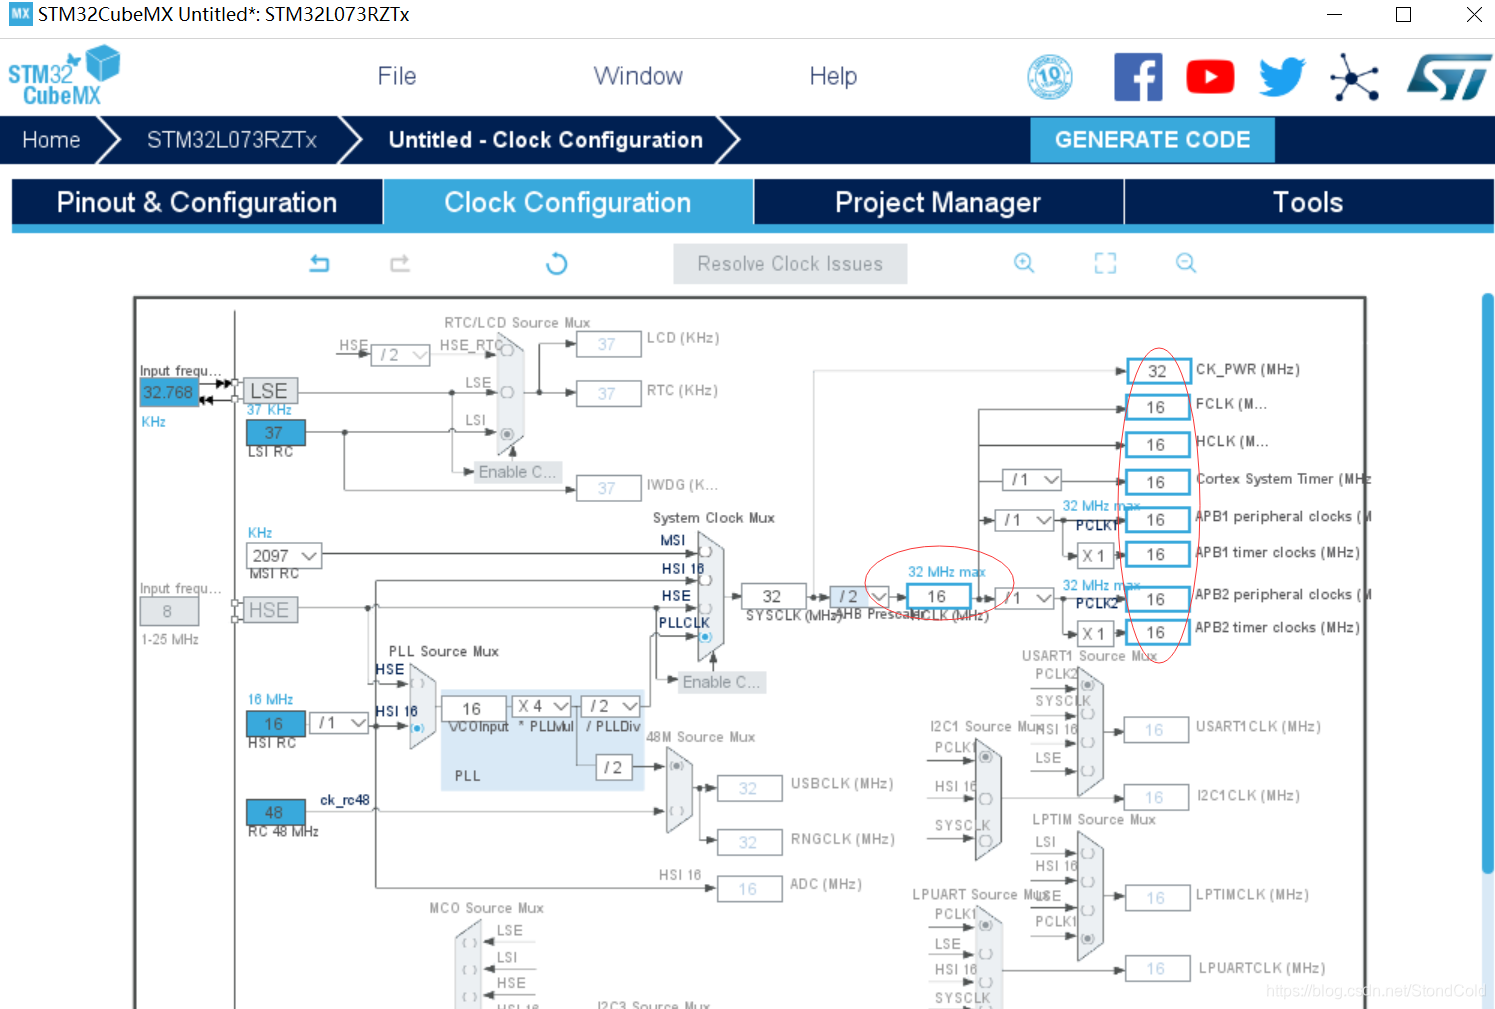Open the ST Facebook page
Viewport: 1495px width, 1009px height.
(1138, 77)
